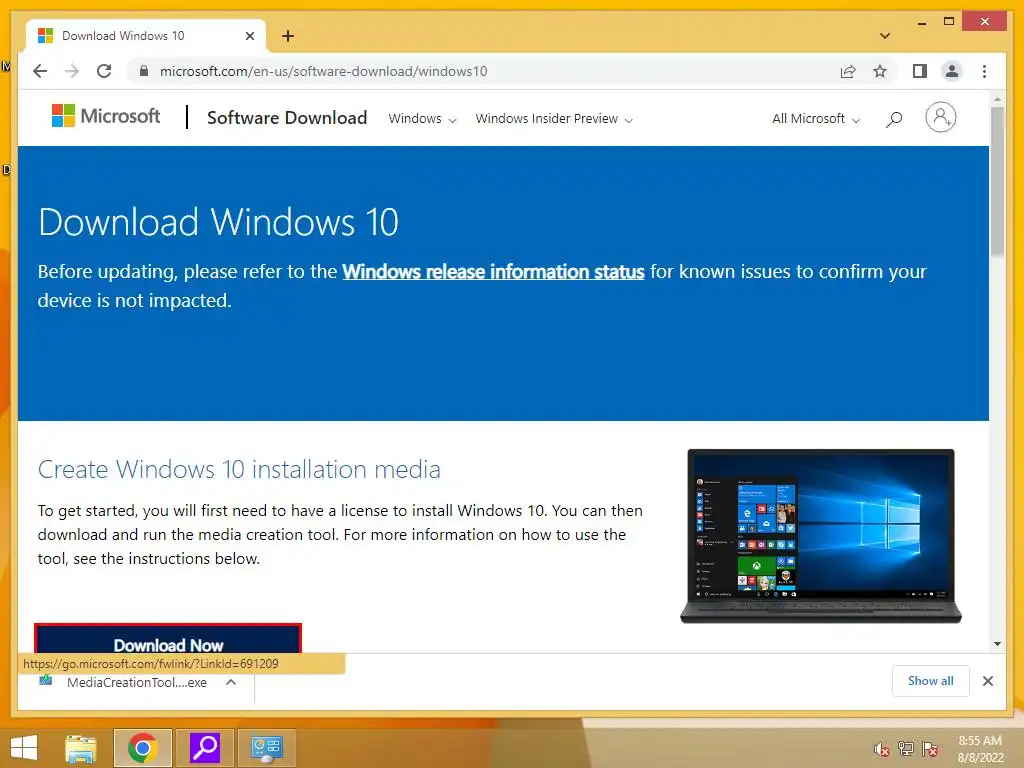Click the Download Now button
This screenshot has height=768, width=1024.
coord(168,639)
